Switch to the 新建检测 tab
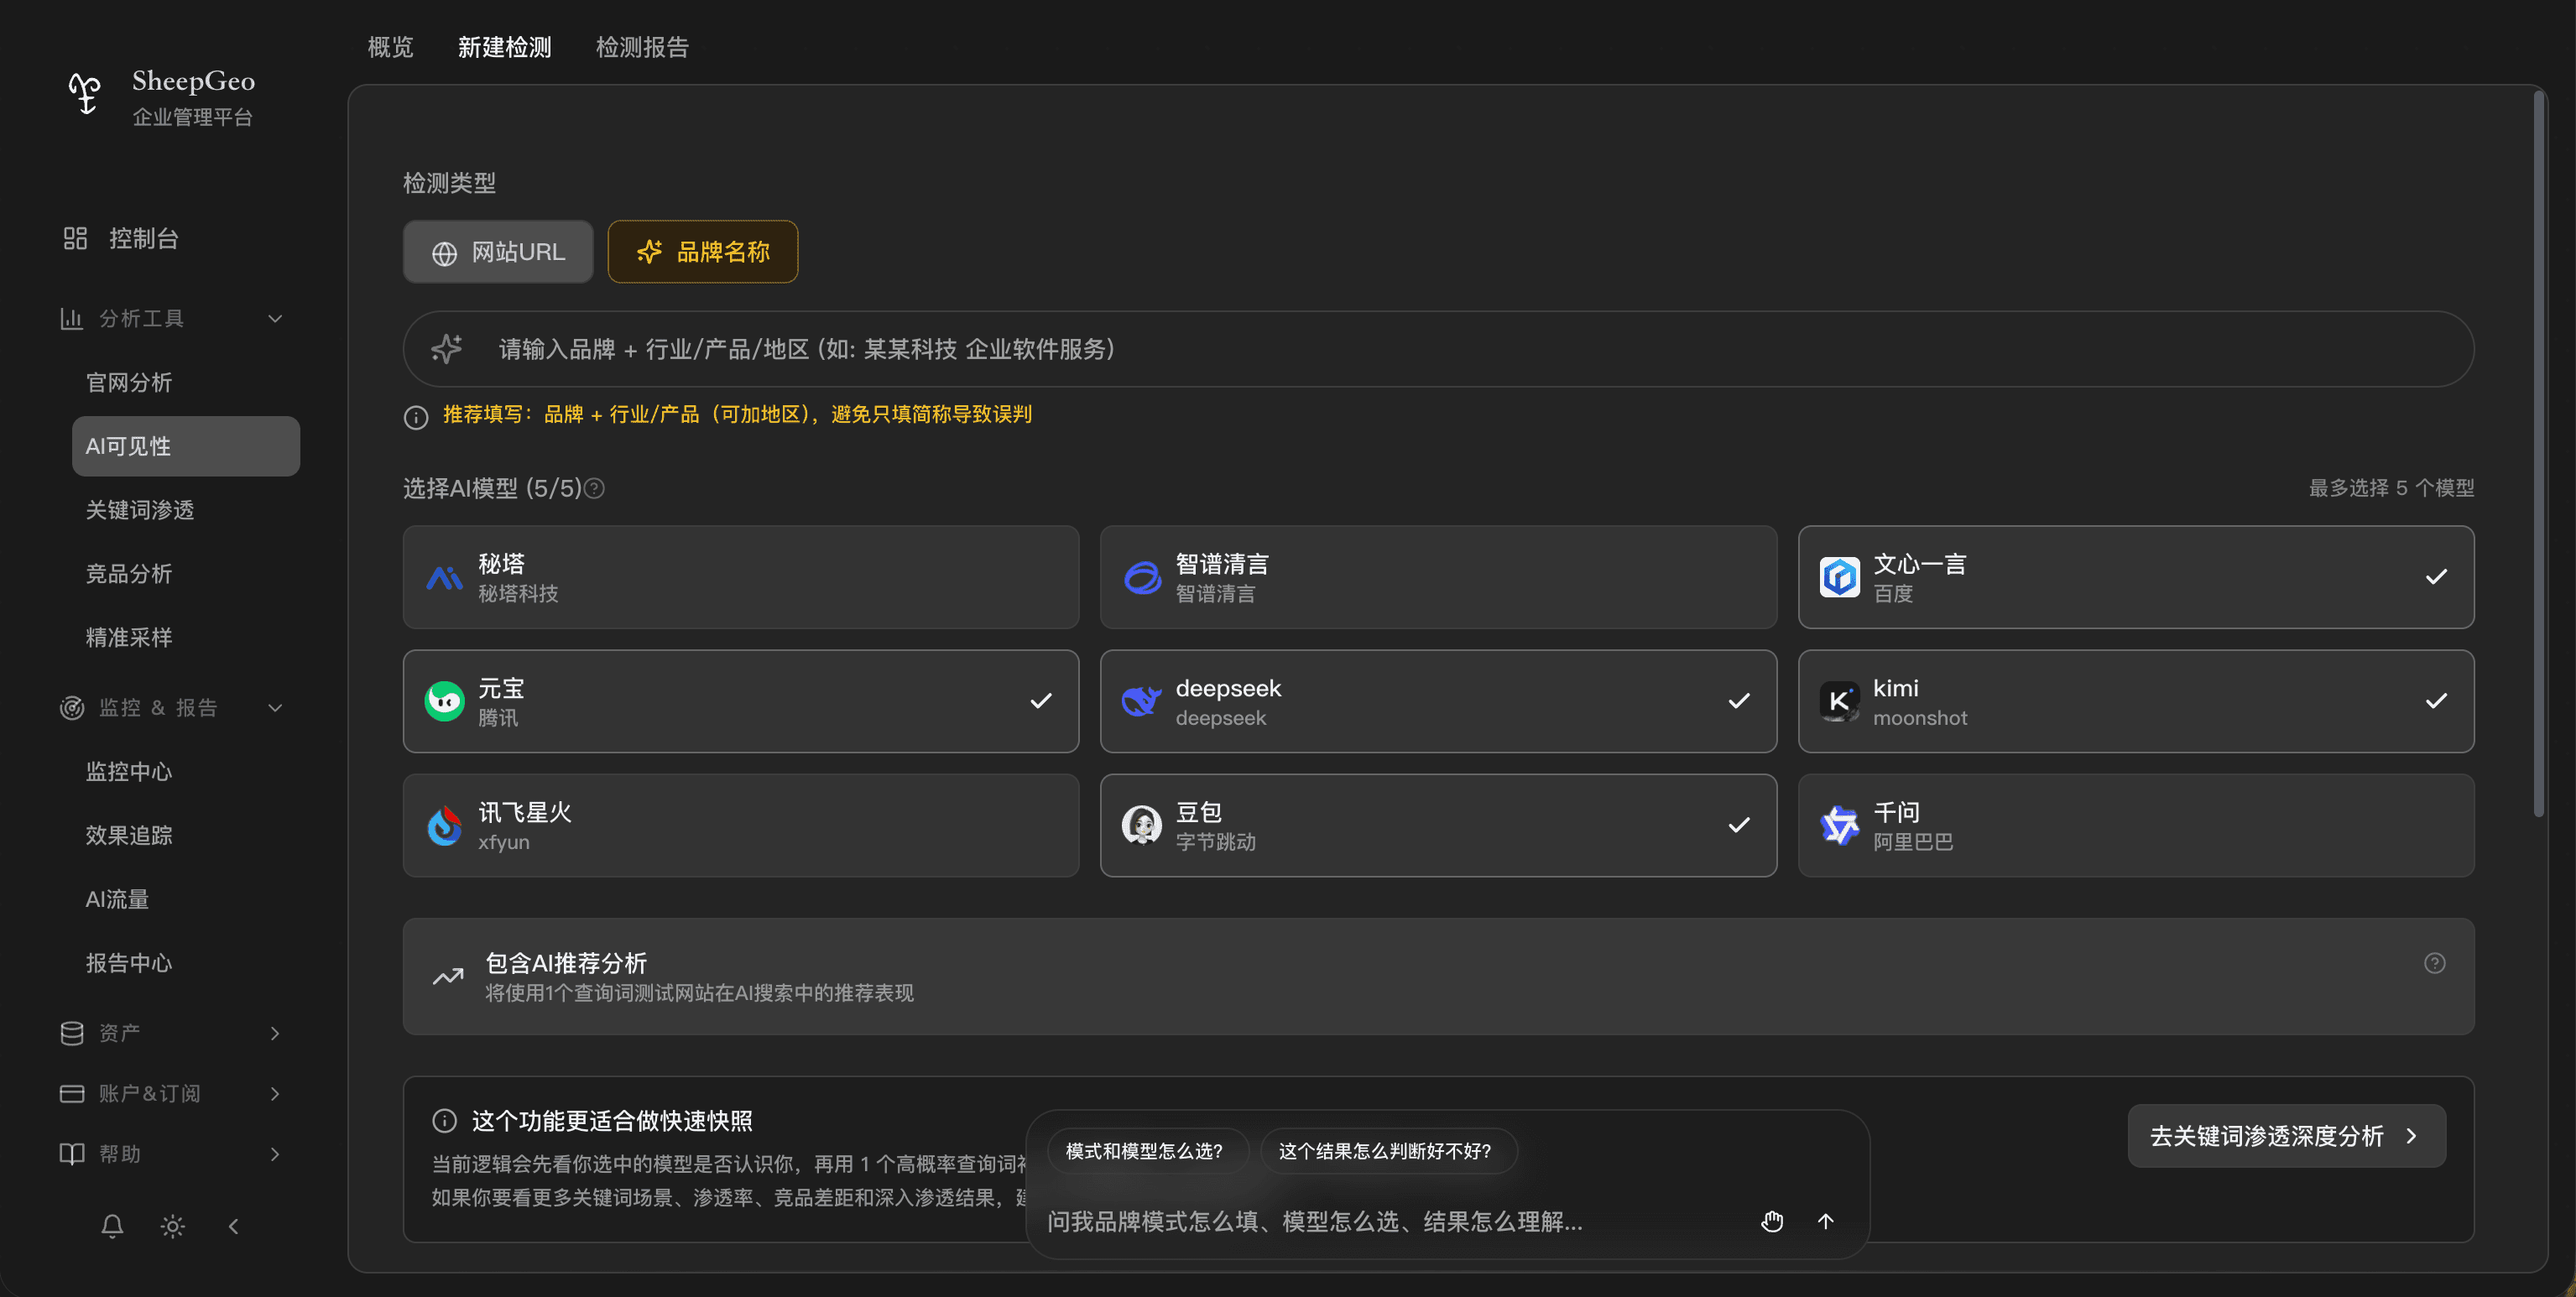2576x1297 pixels. pos(504,47)
